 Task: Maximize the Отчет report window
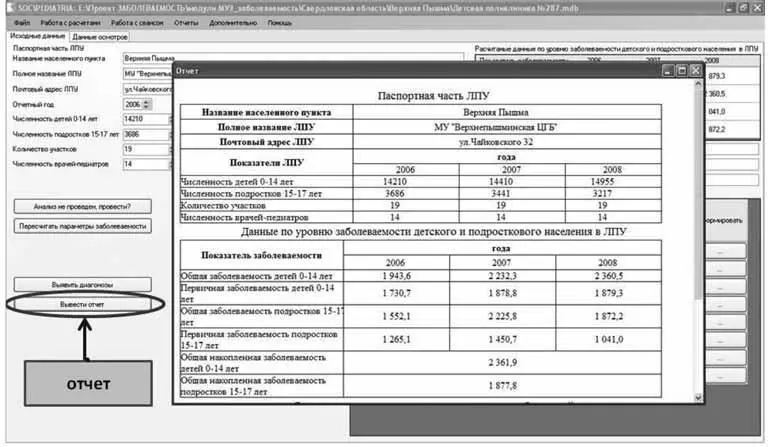click(x=682, y=71)
